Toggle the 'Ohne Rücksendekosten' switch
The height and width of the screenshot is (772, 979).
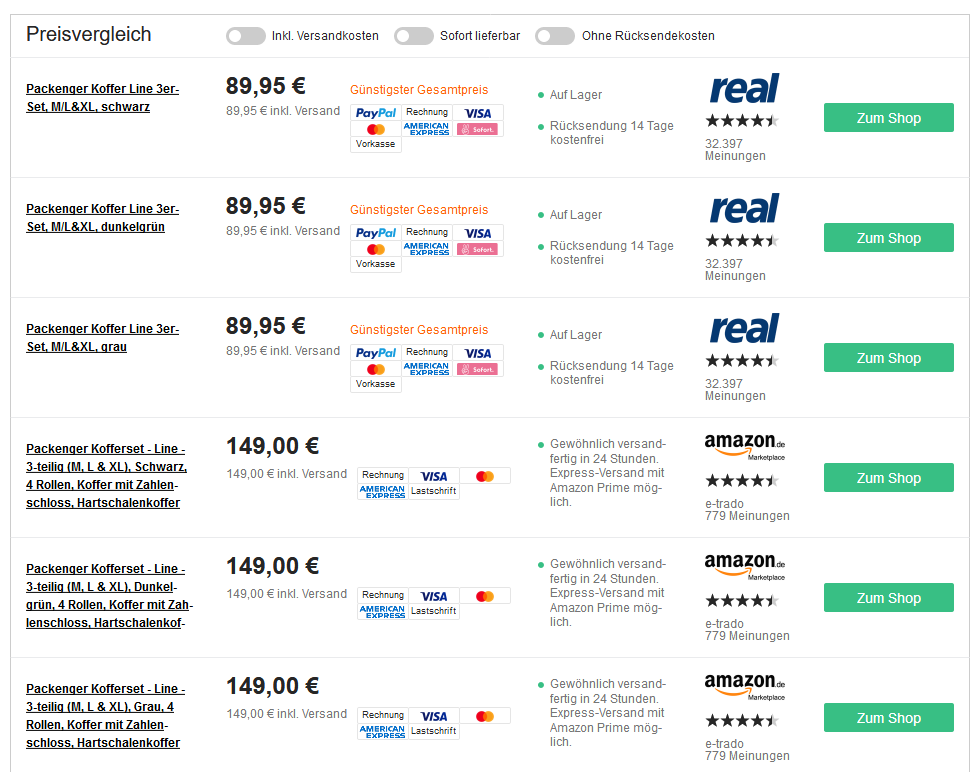[x=555, y=36]
